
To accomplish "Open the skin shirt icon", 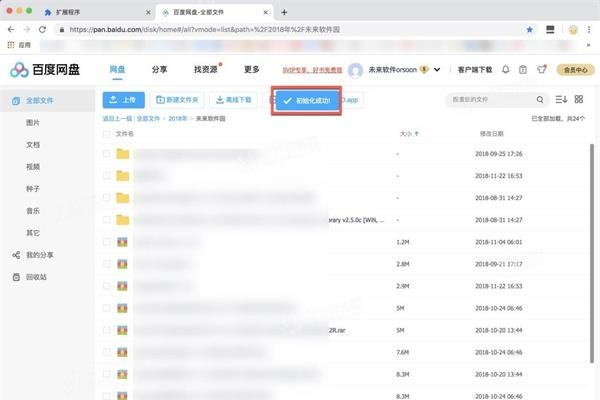I will (x=541, y=69).
